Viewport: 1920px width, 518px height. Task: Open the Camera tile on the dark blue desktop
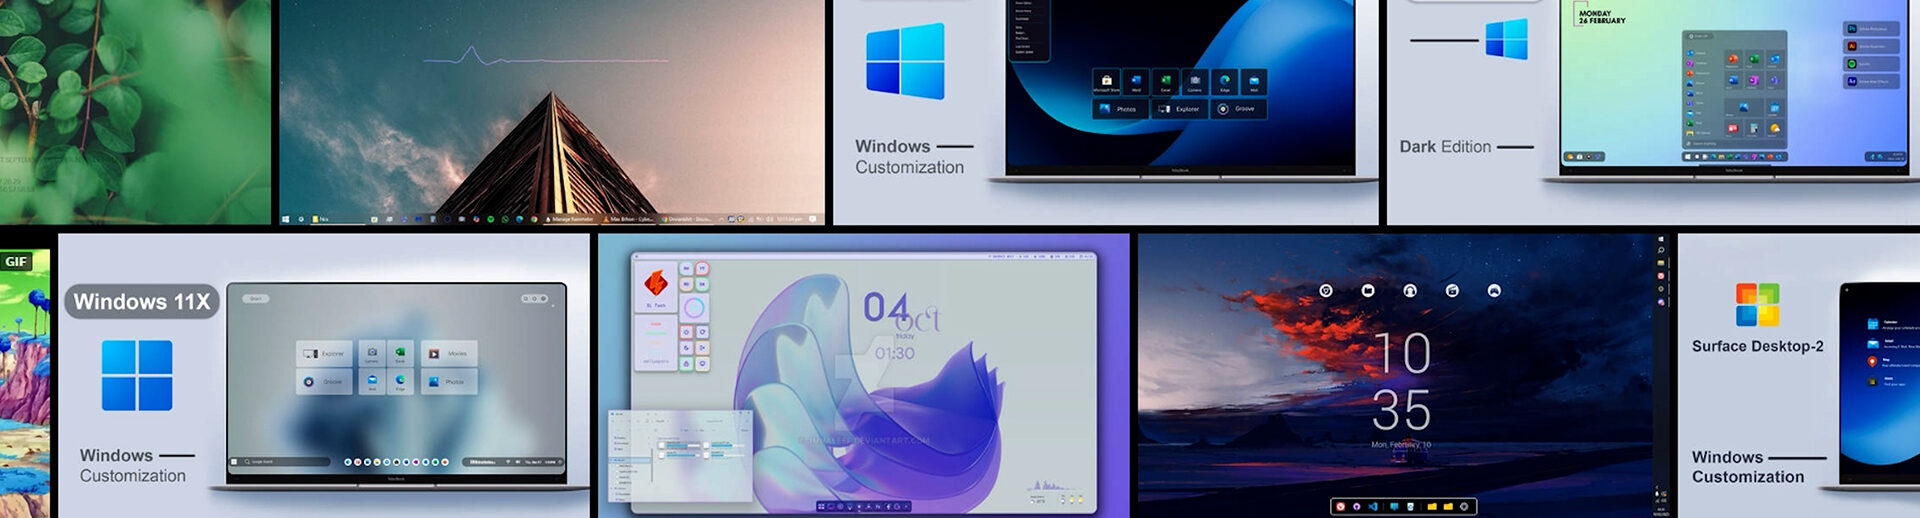pyautogui.click(x=1194, y=82)
